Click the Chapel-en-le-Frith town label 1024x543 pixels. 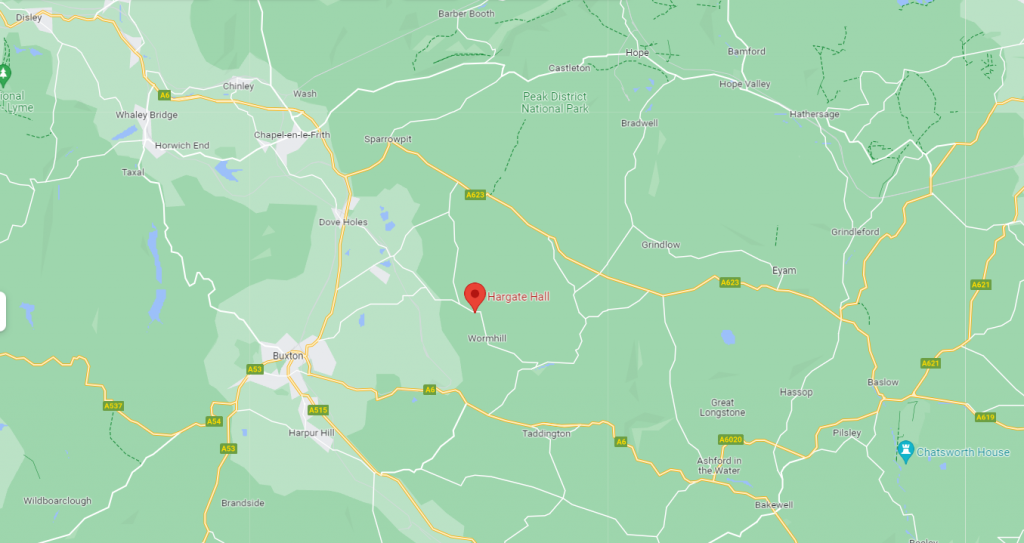tap(292, 135)
